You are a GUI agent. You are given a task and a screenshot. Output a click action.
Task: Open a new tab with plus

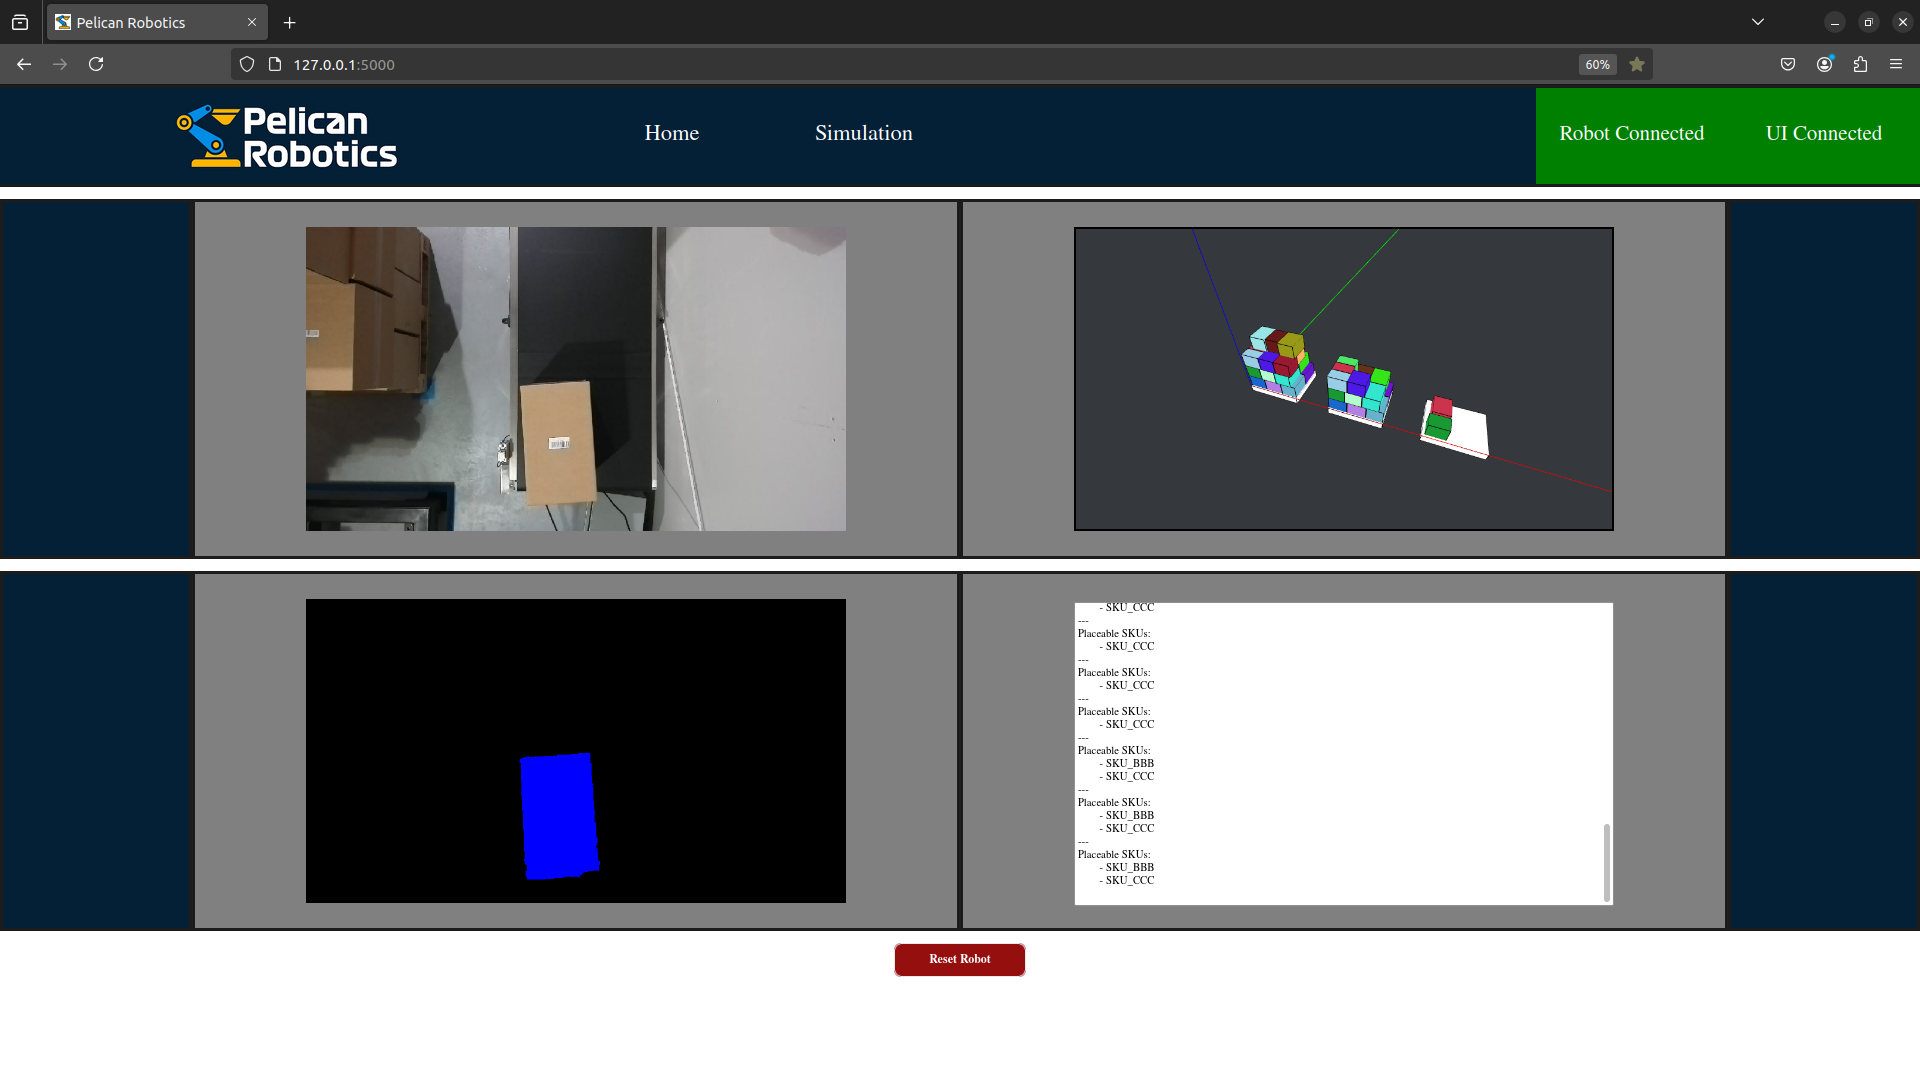pos(290,22)
